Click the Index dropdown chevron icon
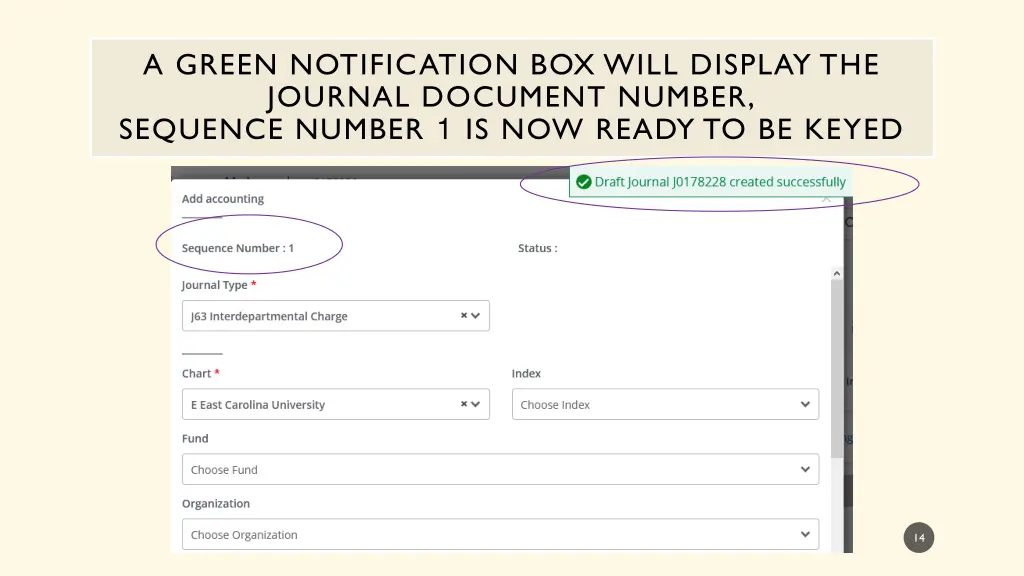The image size is (1024, 576). tap(805, 404)
